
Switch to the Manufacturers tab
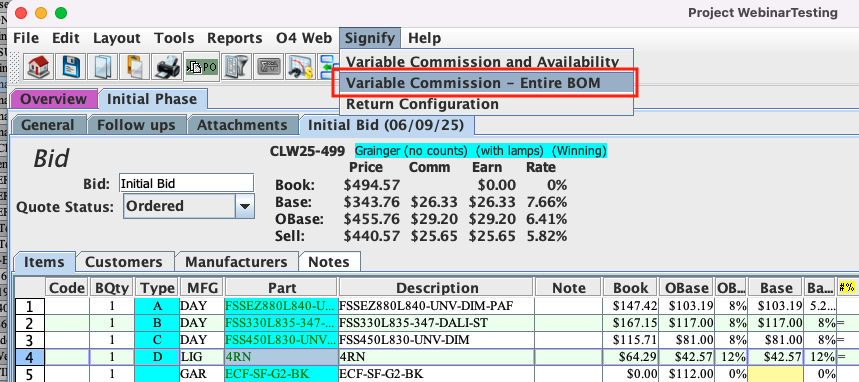[x=236, y=262]
